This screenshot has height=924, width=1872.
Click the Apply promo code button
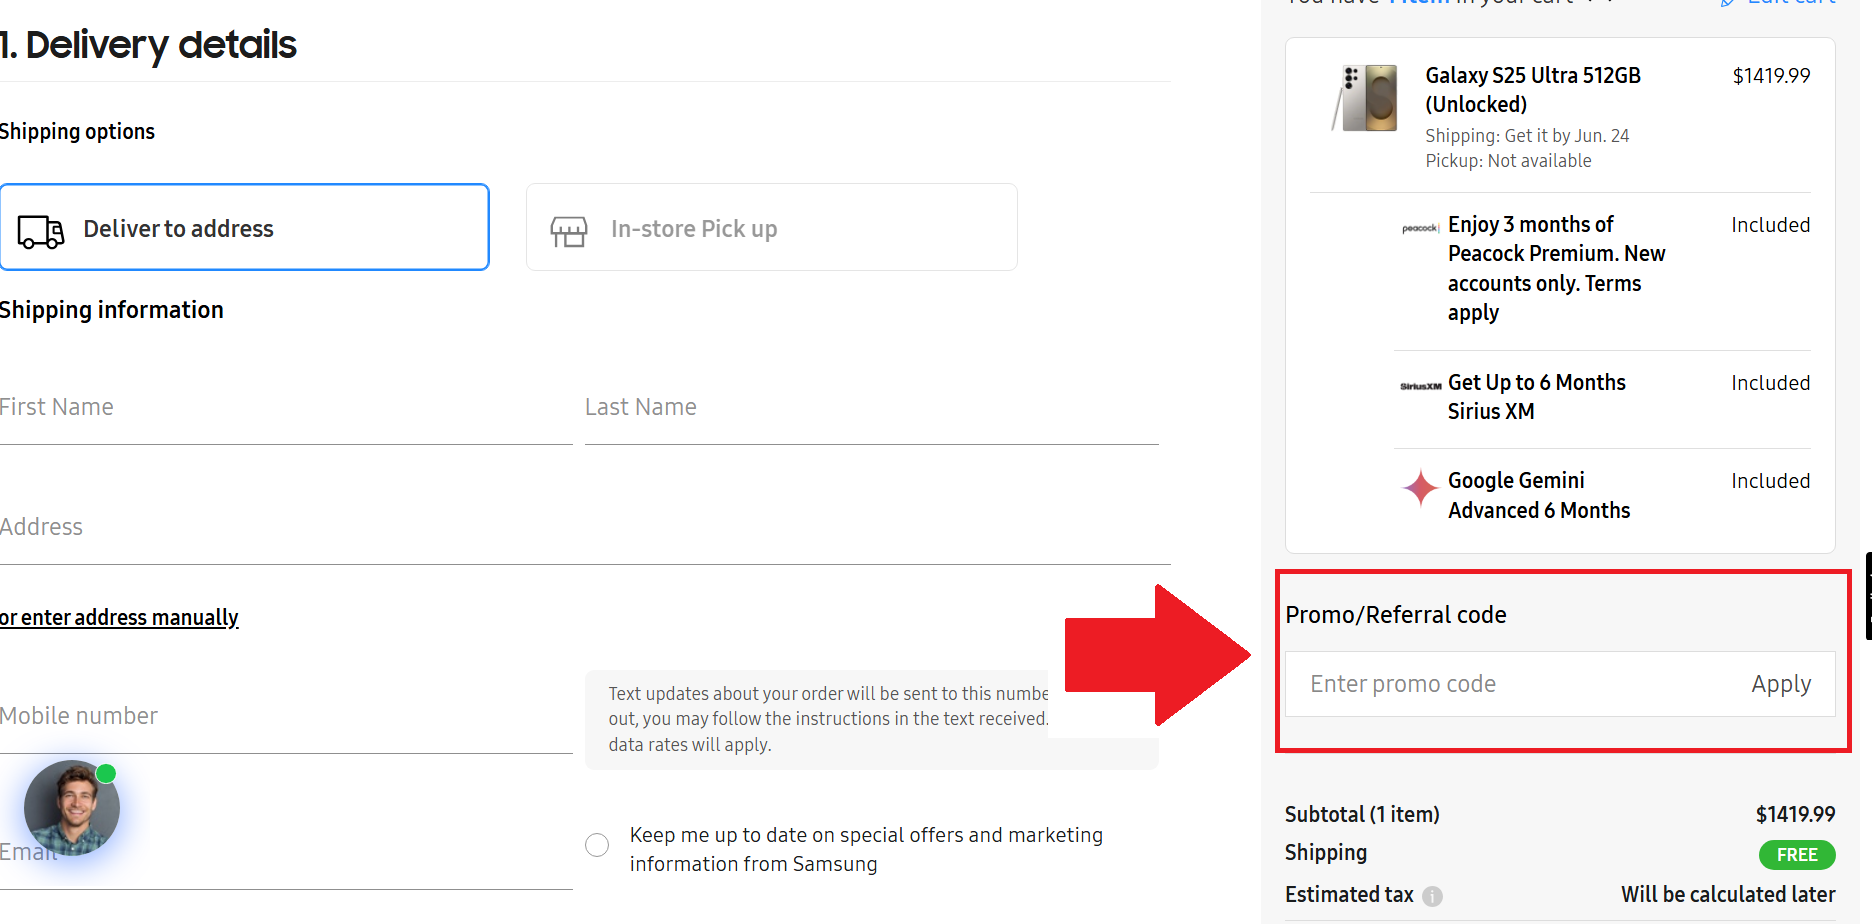tap(1781, 684)
